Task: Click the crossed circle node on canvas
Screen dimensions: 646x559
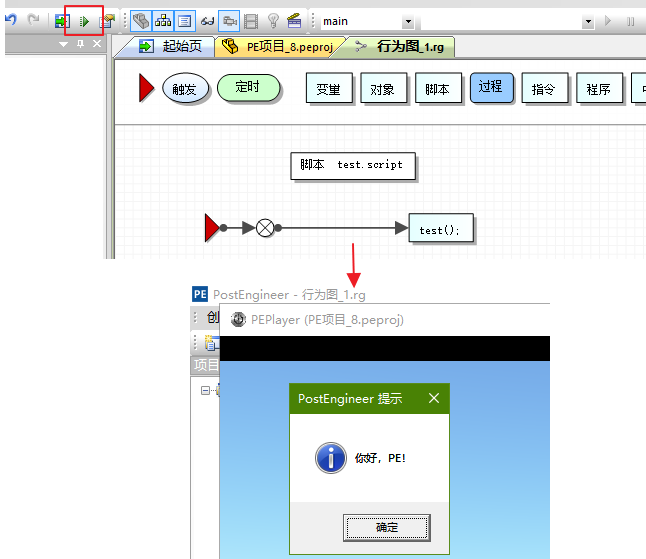Action: tap(265, 228)
